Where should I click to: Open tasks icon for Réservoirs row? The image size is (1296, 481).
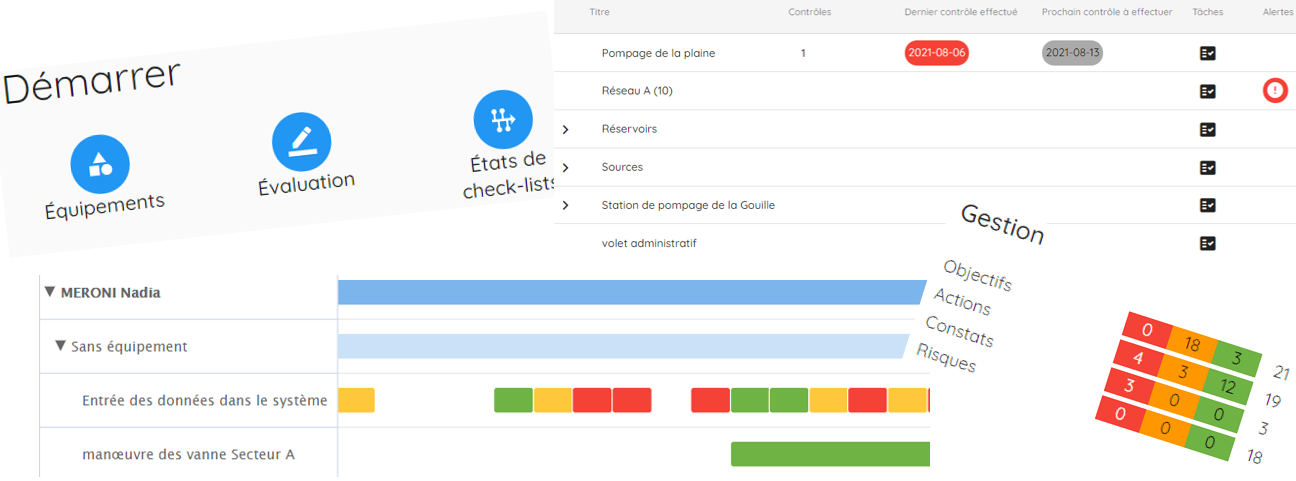click(x=1207, y=129)
